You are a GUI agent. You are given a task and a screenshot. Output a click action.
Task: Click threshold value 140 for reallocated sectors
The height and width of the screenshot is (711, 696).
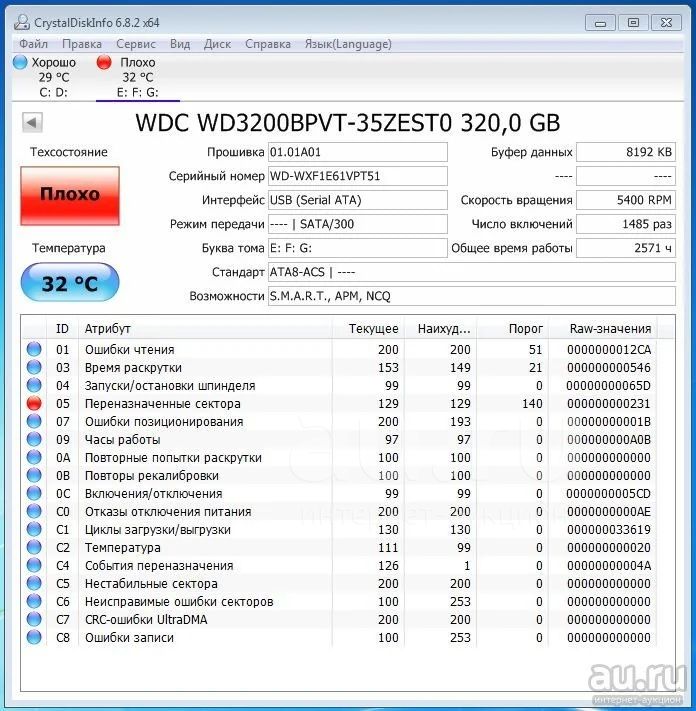tap(532, 404)
